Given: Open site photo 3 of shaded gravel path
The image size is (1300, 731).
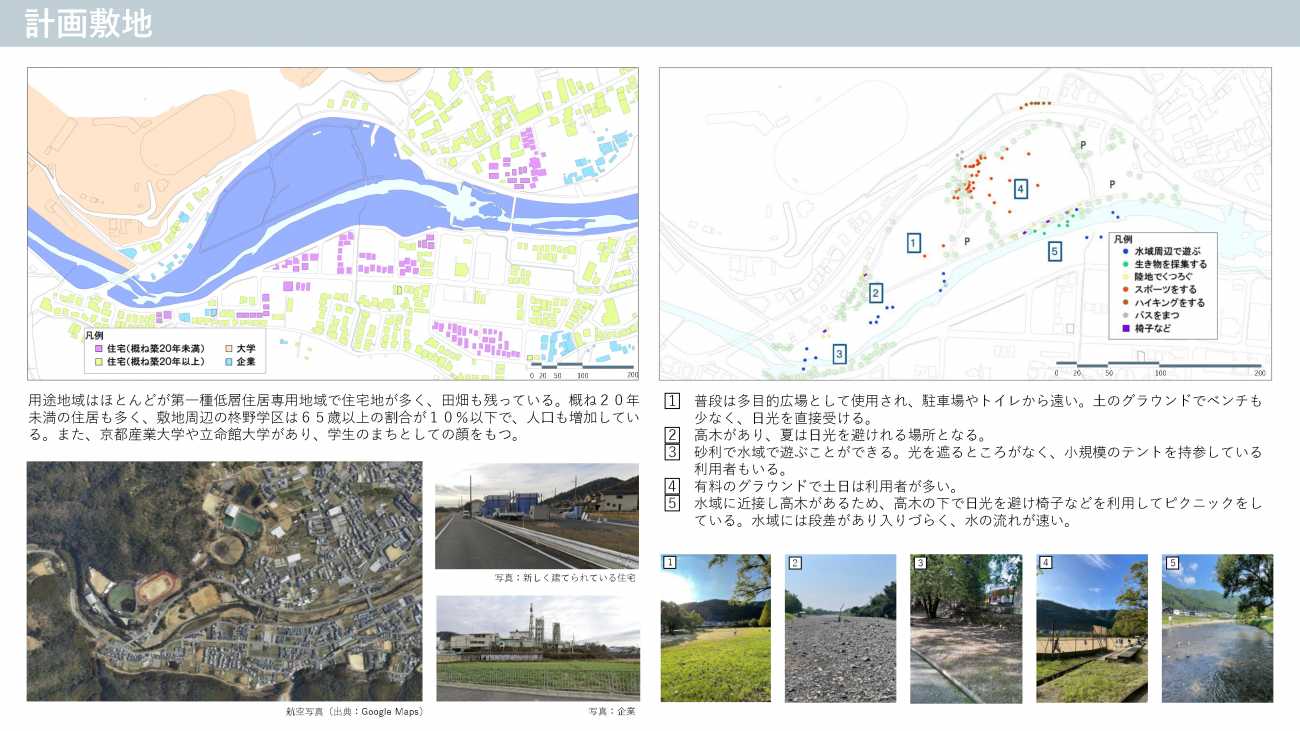Looking at the screenshot, I should [x=965, y=628].
